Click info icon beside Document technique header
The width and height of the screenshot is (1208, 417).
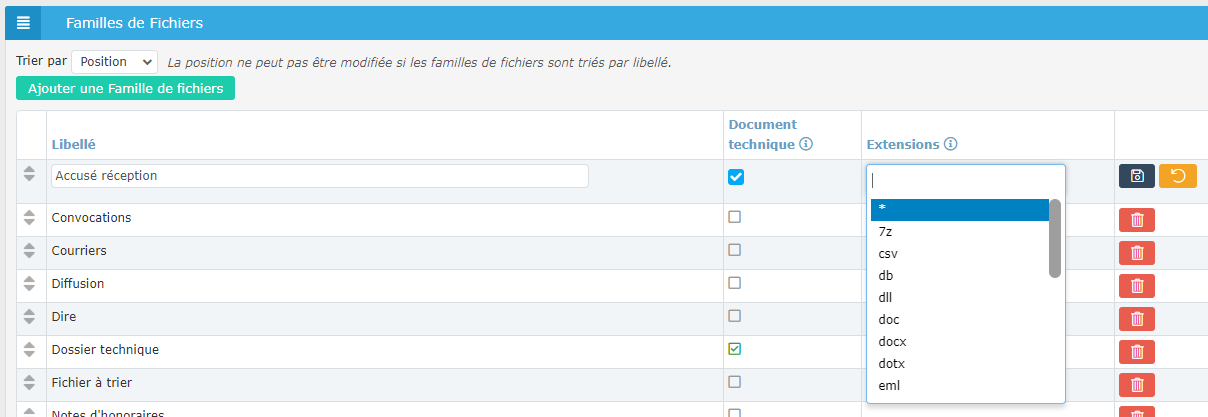point(806,144)
